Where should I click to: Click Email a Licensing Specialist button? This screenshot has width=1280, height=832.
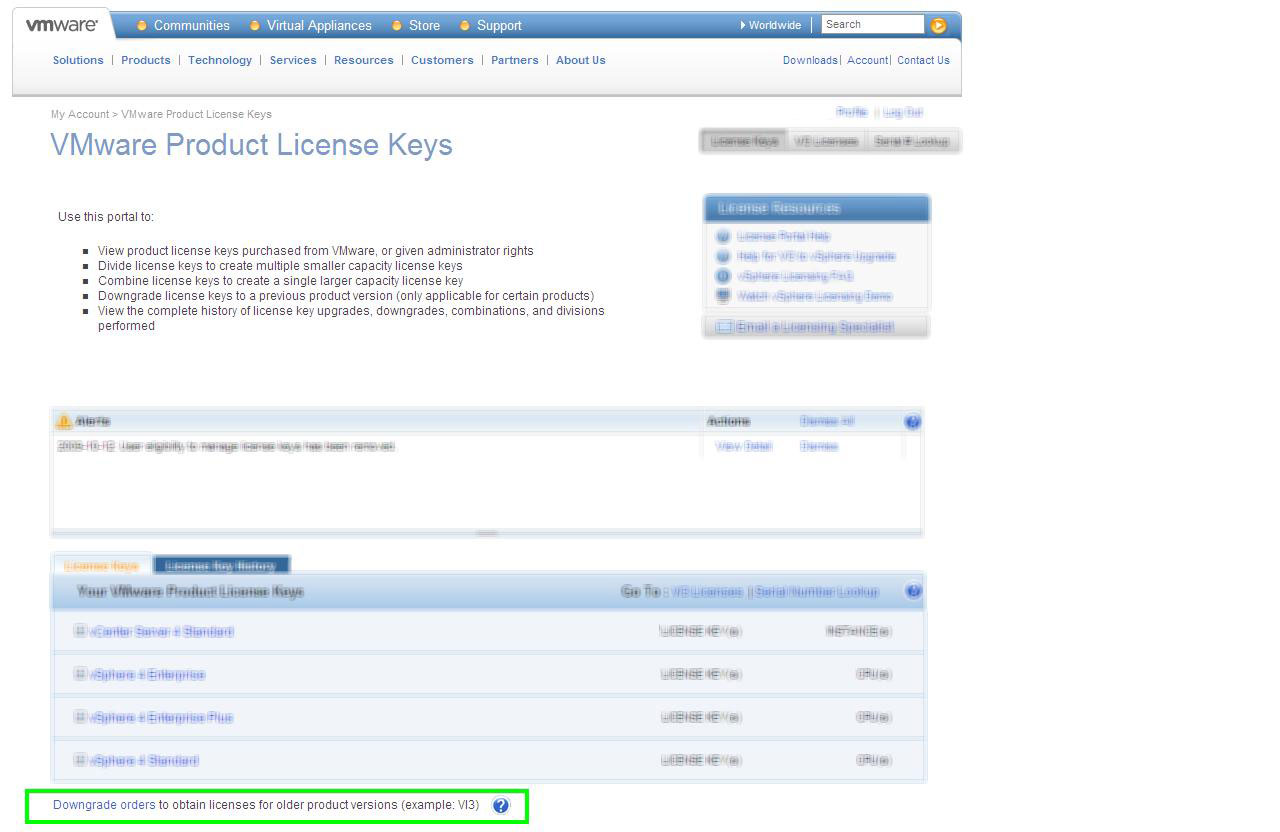(816, 327)
